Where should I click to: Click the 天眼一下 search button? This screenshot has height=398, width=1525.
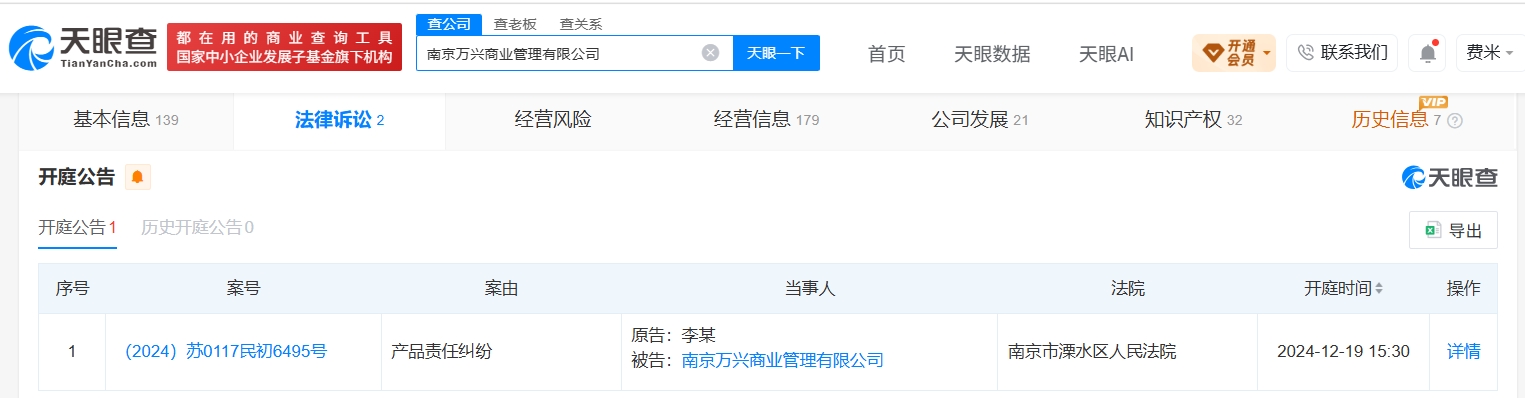[x=776, y=53]
